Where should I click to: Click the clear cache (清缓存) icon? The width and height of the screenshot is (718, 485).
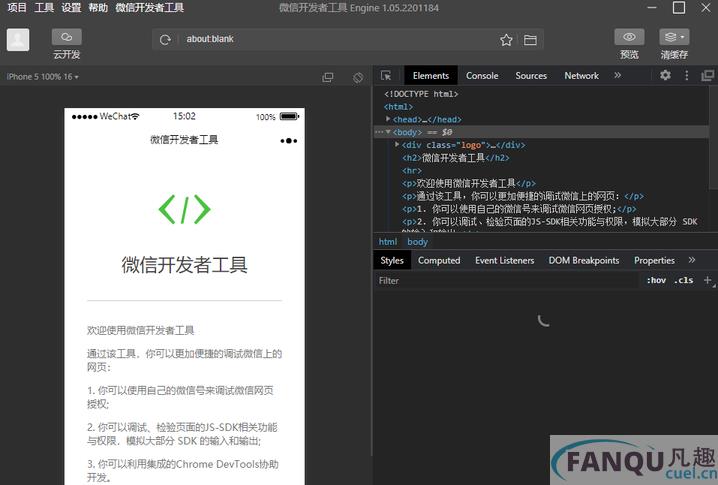[674, 37]
